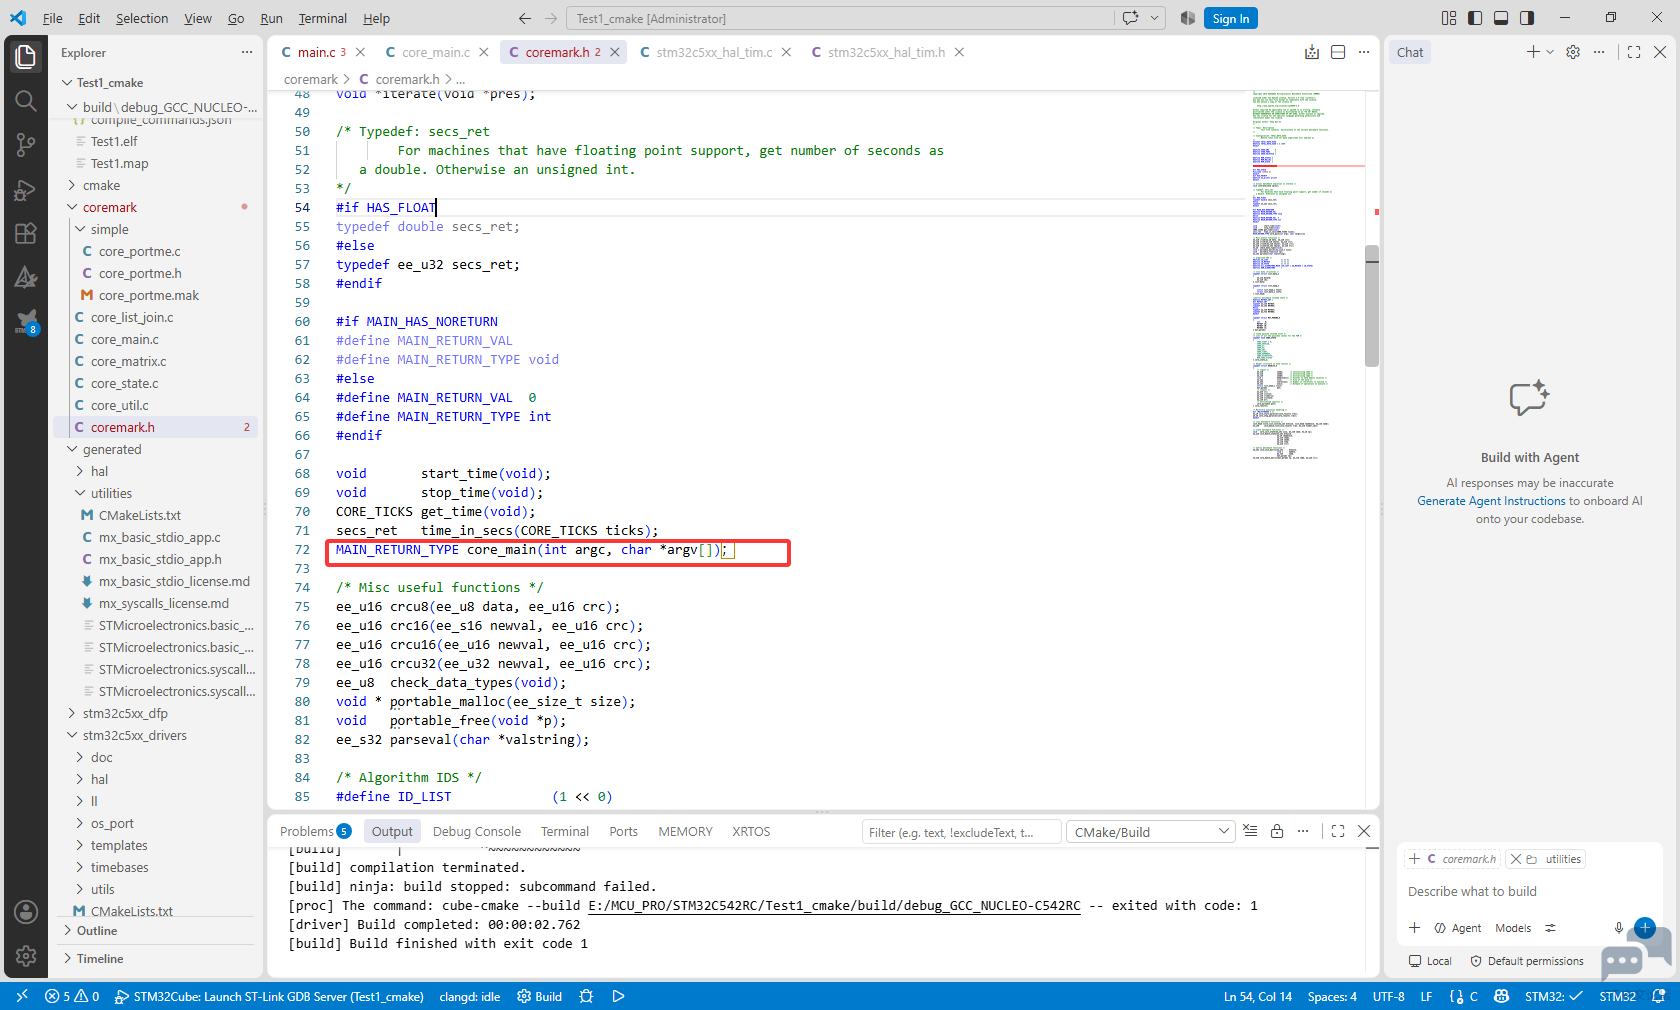Open the Accounts menu in activity bar
Screen dimensions: 1680x1010
(x=26, y=912)
